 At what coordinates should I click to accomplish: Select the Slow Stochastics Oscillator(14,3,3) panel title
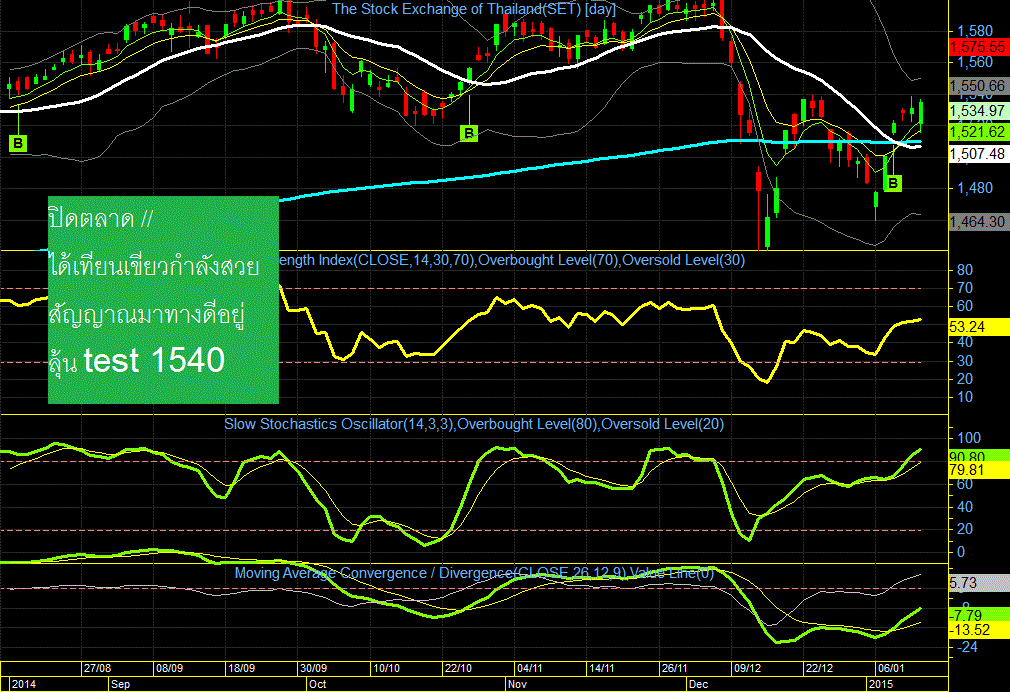point(474,424)
